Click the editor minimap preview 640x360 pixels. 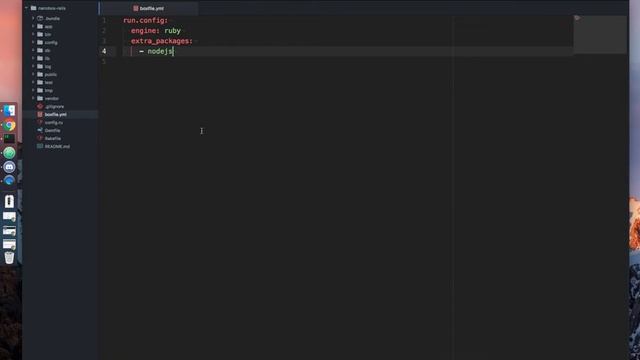[600, 34]
